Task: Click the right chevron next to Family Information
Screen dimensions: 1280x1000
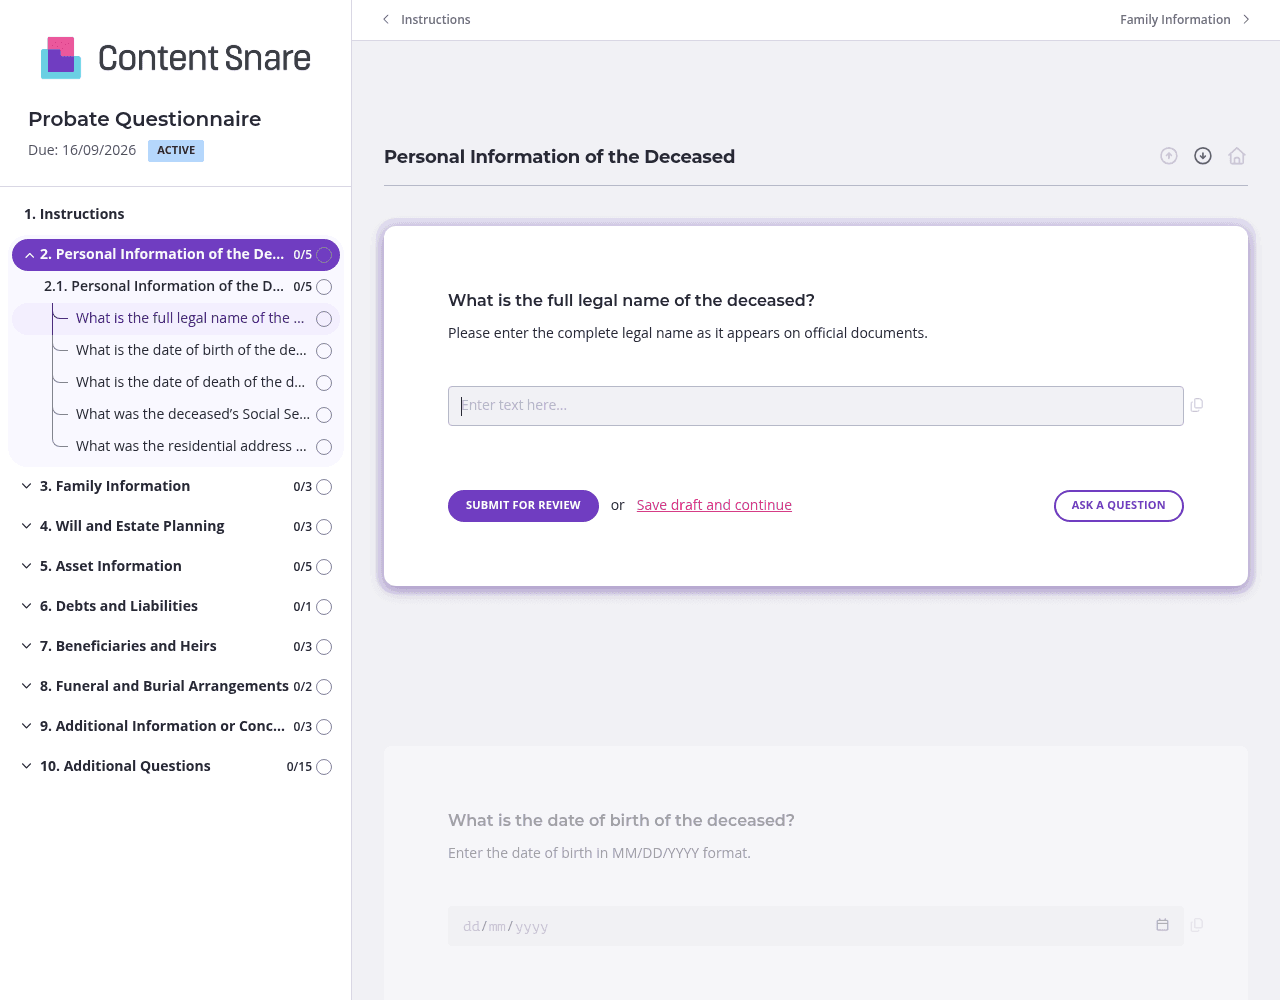Action: tap(1246, 19)
